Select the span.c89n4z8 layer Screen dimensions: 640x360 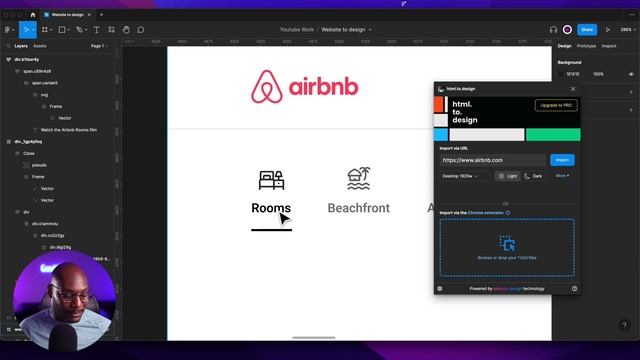coord(37,71)
